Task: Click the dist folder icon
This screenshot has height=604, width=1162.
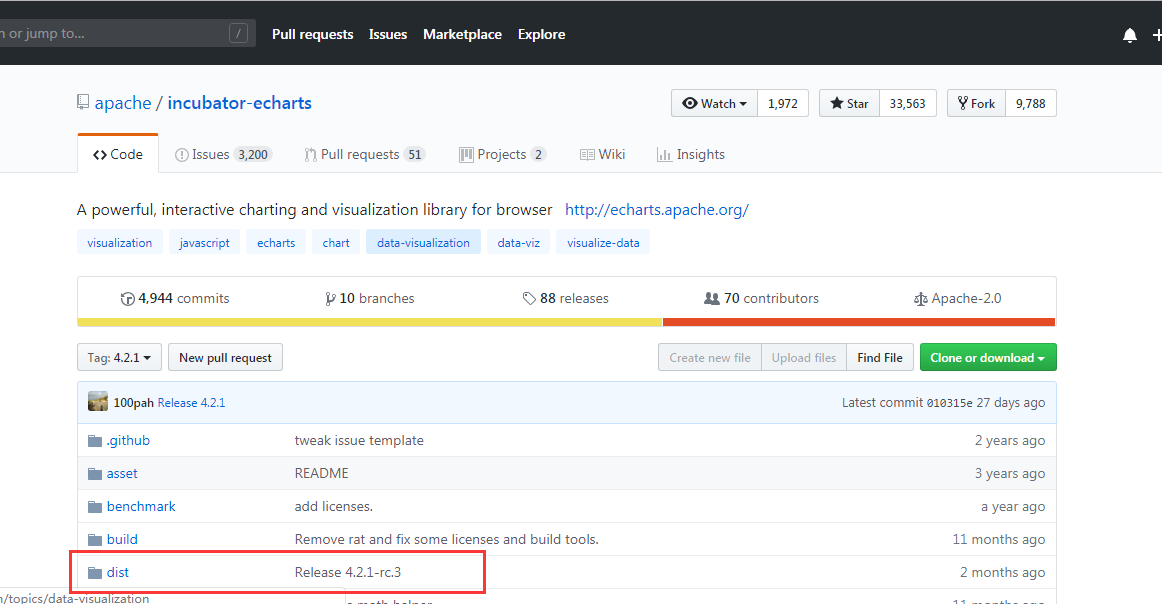Action: pos(95,573)
